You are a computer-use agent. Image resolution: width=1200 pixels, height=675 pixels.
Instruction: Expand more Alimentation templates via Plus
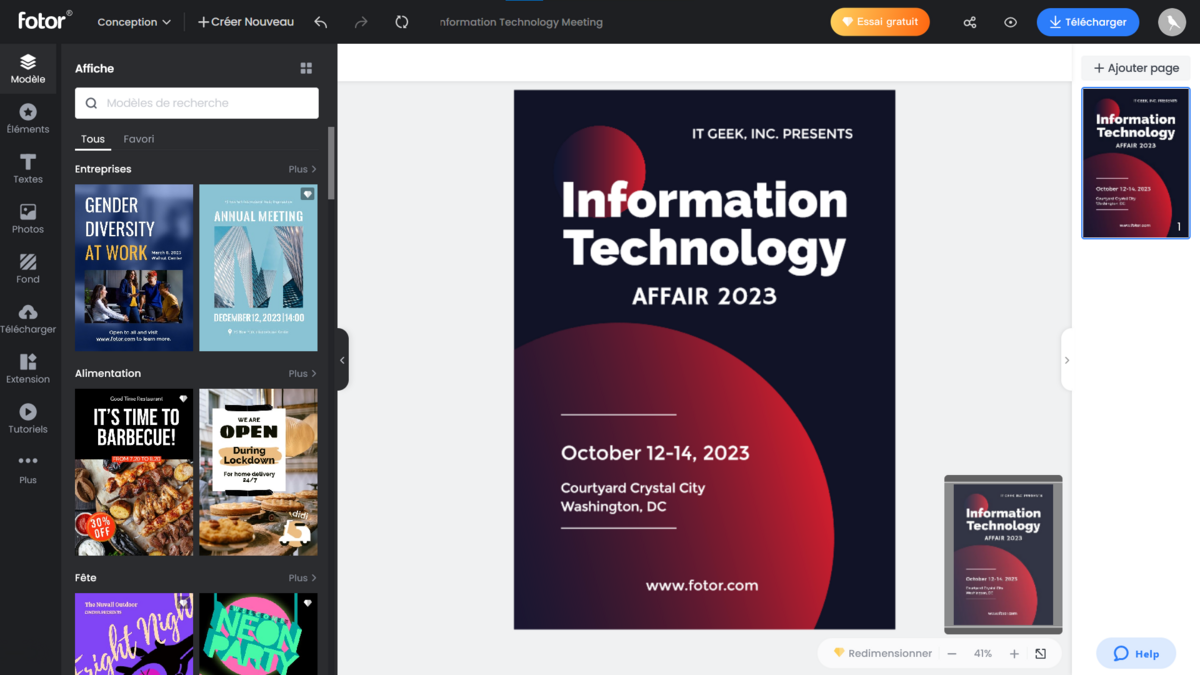(303, 373)
